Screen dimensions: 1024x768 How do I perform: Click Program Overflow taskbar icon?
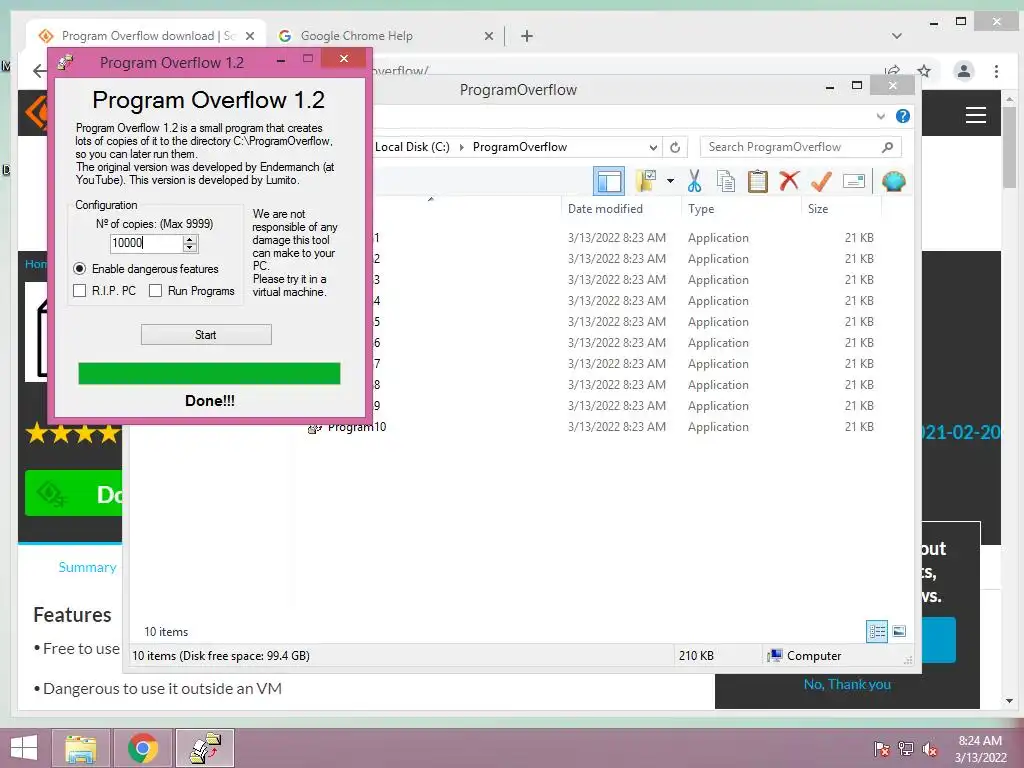[204, 748]
